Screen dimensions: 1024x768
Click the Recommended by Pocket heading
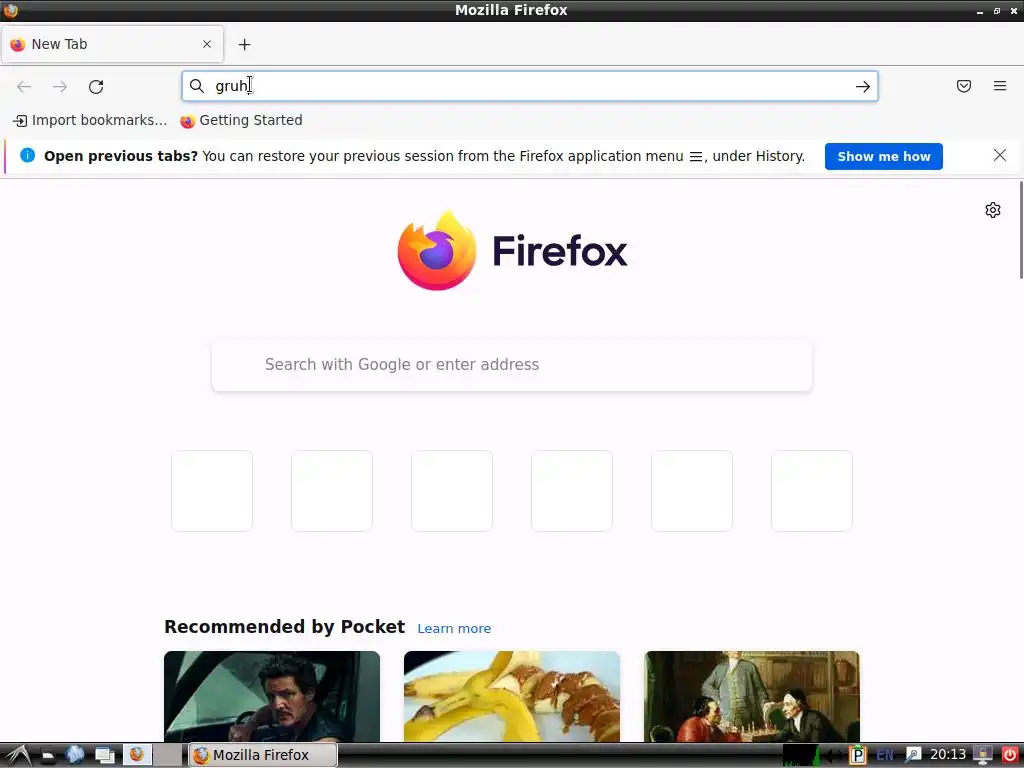[284, 627]
